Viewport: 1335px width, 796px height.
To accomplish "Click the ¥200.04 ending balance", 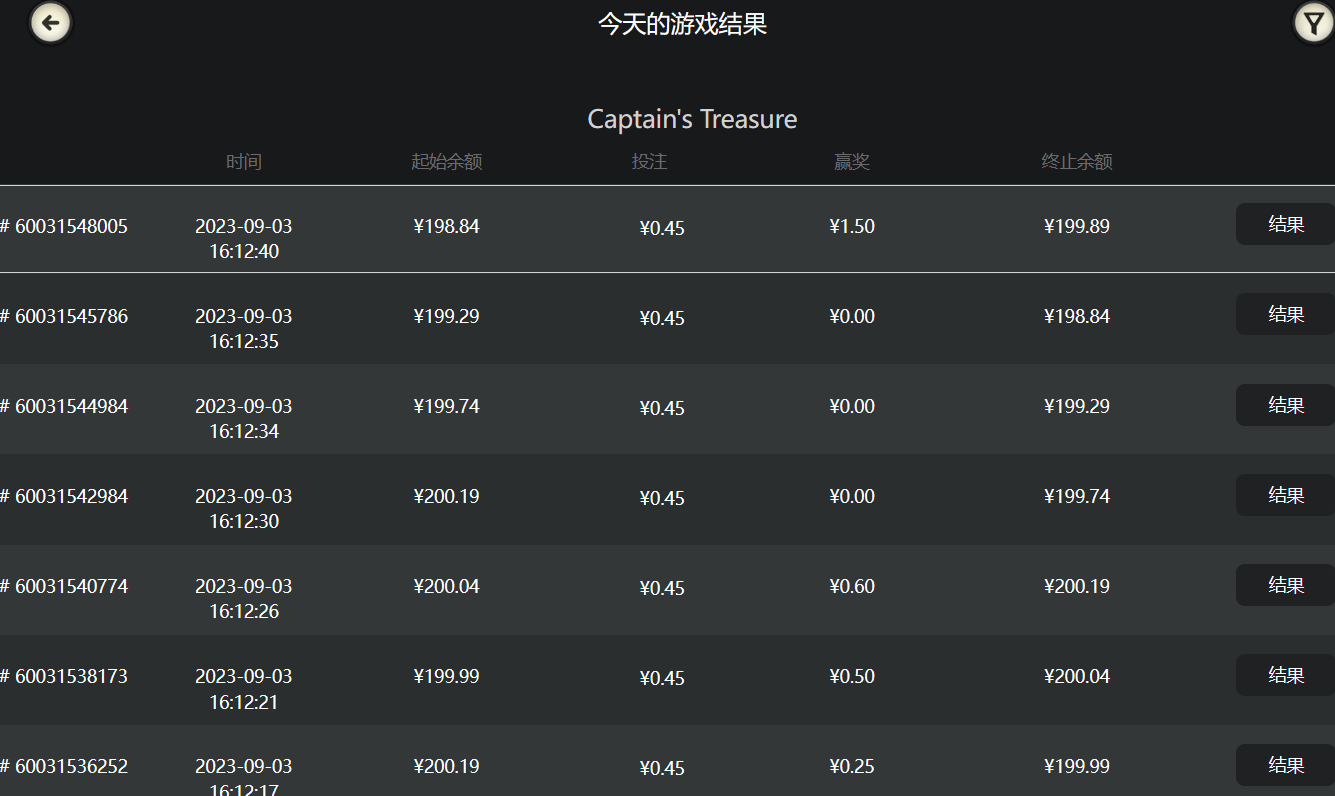I will [1076, 677].
